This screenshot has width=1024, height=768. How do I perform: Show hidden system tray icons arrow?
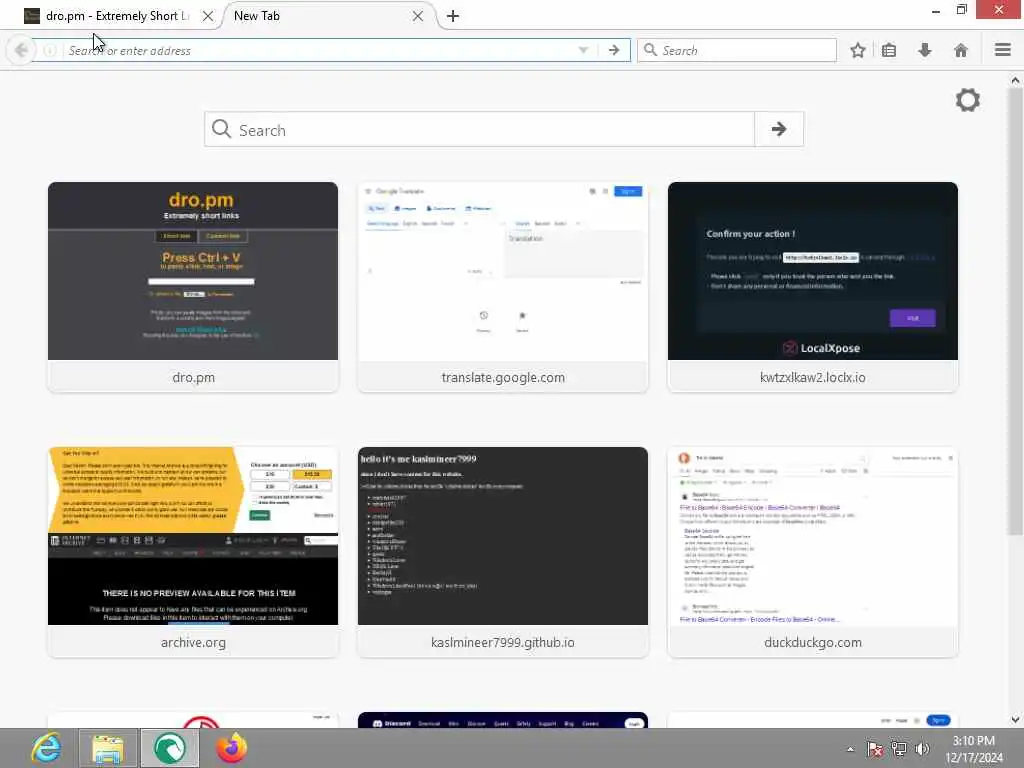coord(850,749)
